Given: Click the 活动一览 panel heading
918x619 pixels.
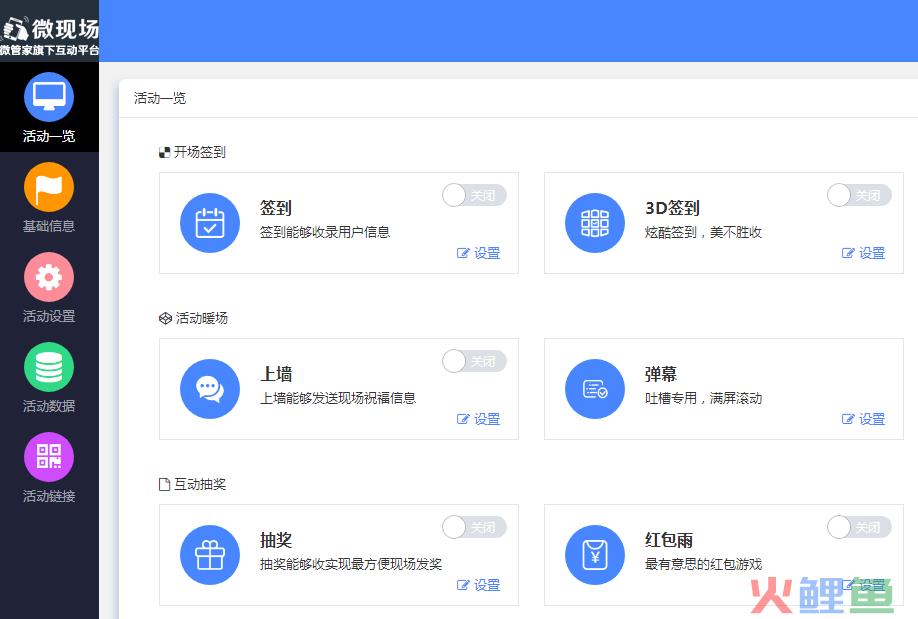Looking at the screenshot, I should pos(160,98).
